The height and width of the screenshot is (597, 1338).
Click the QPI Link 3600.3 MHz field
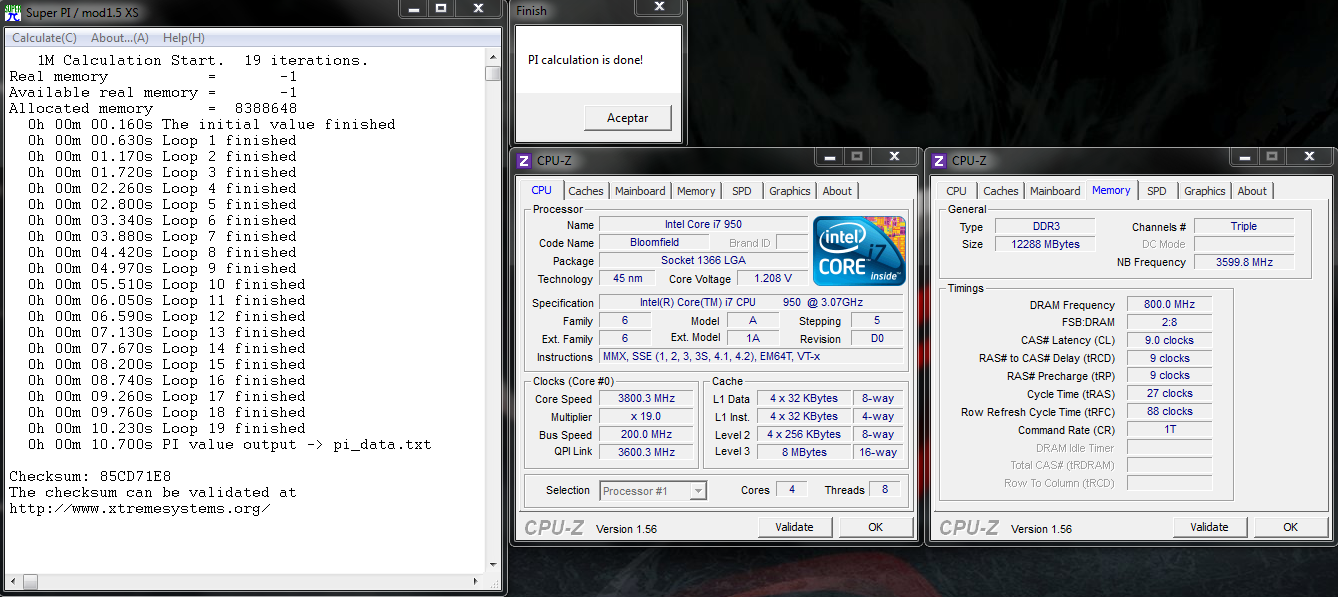(647, 452)
